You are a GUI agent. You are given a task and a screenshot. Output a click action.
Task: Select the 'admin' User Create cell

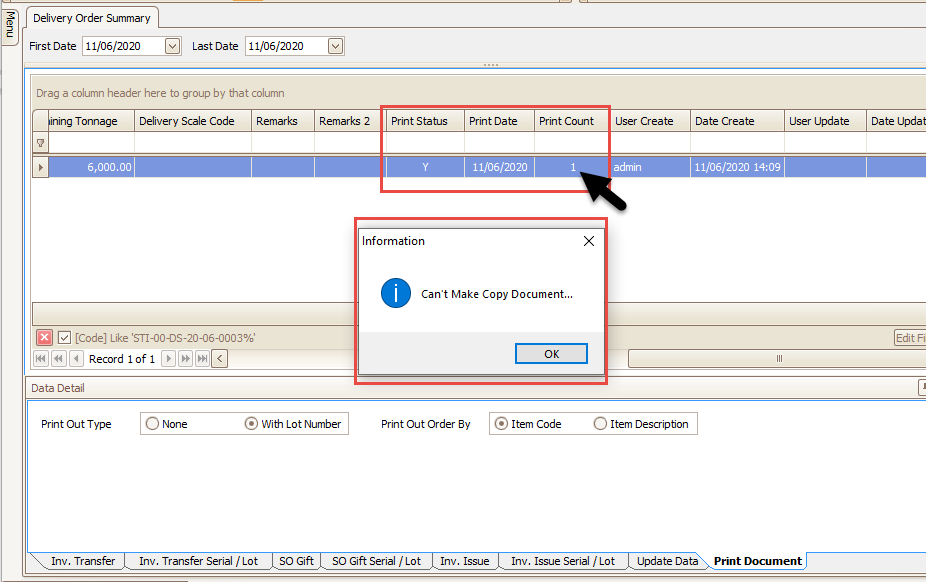[x=650, y=167]
